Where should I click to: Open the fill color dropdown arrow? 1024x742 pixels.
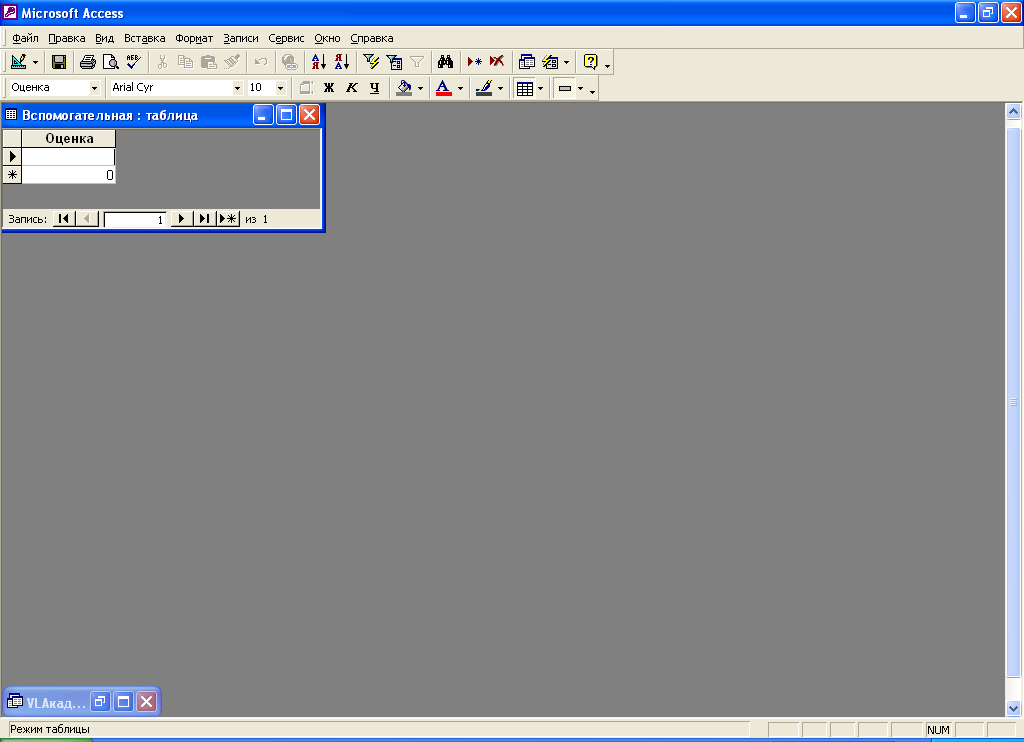pos(420,88)
